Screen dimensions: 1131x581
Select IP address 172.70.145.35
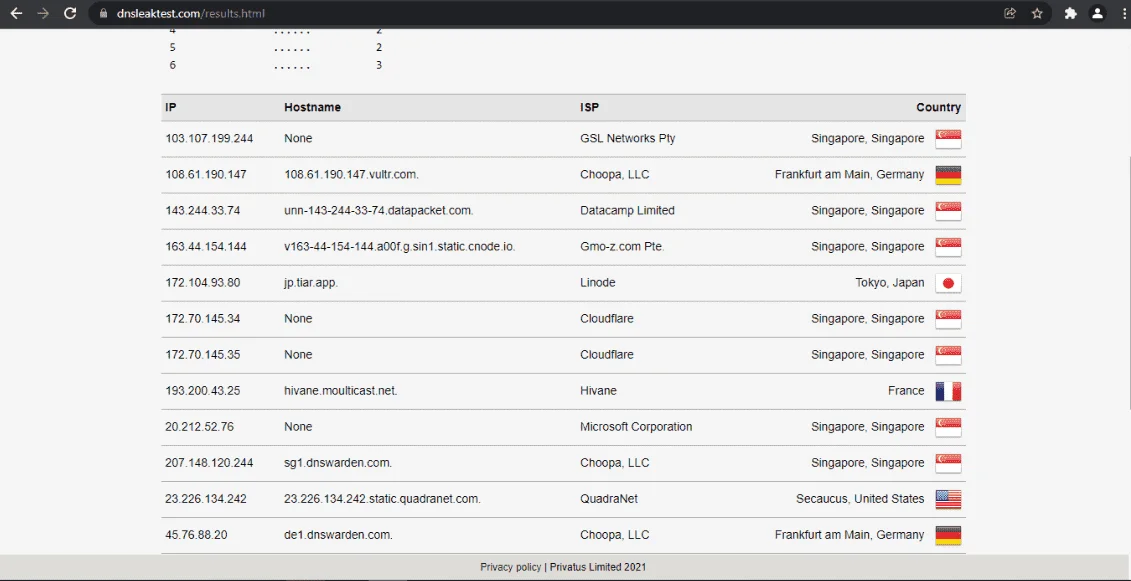tap(203, 354)
